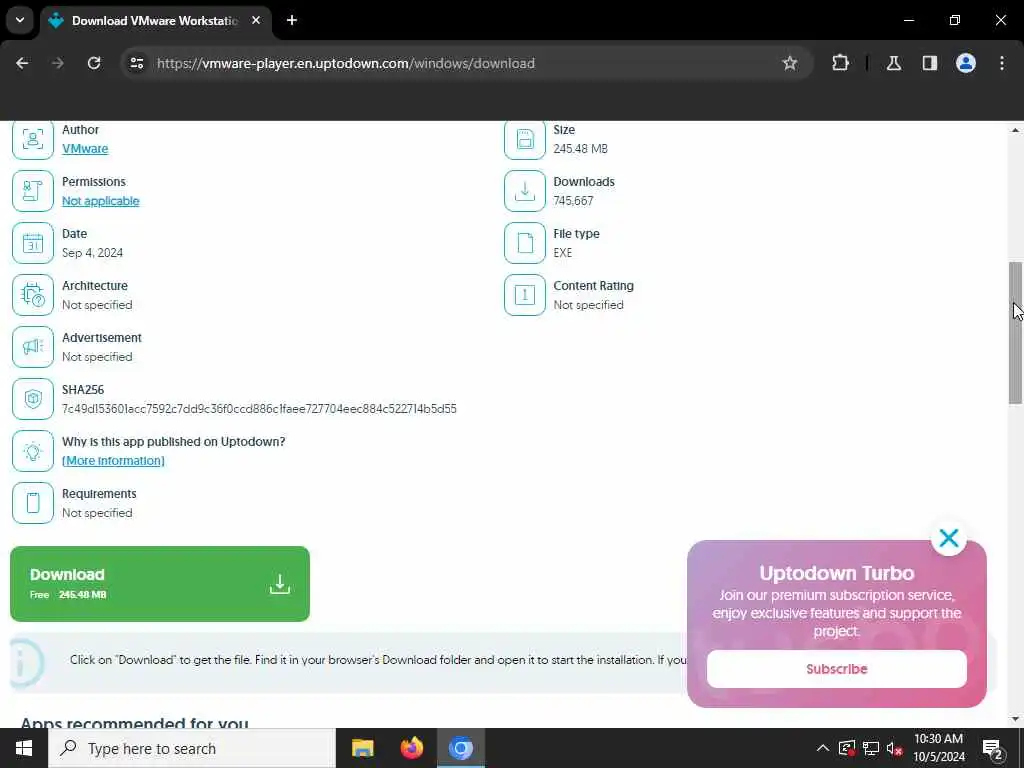This screenshot has height=768, width=1024.
Task: Open the Chrome profile avatar
Action: [x=966, y=63]
